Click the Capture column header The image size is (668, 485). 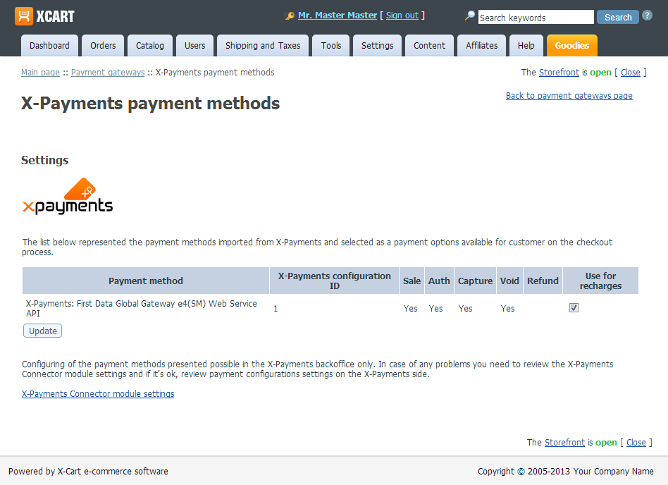pyautogui.click(x=475, y=281)
